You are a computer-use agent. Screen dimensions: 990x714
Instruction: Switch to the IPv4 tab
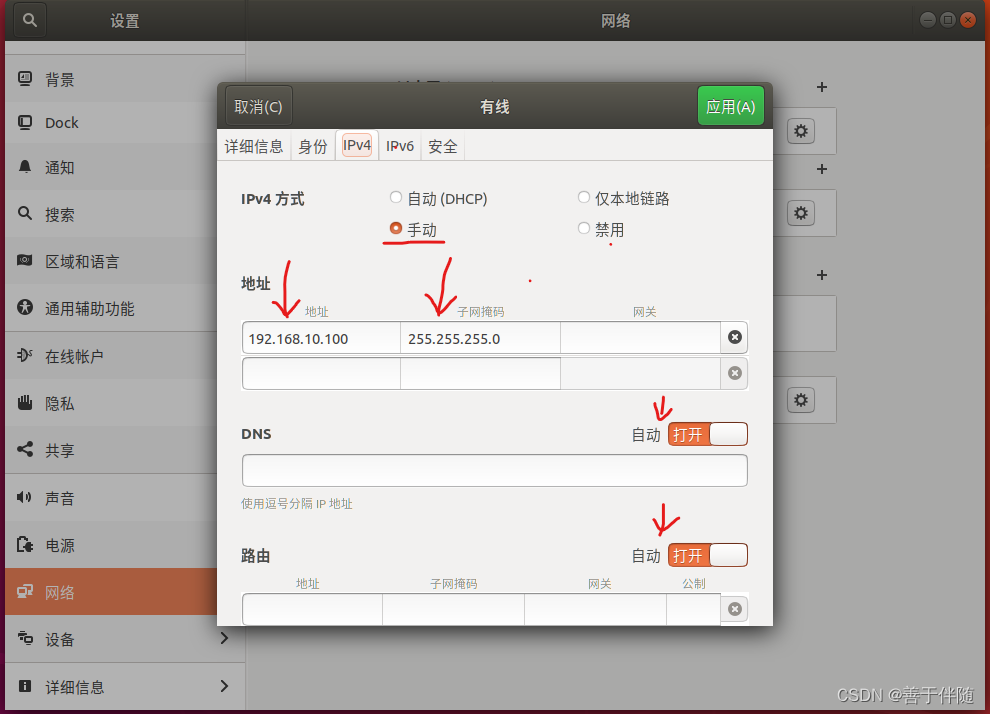[357, 146]
